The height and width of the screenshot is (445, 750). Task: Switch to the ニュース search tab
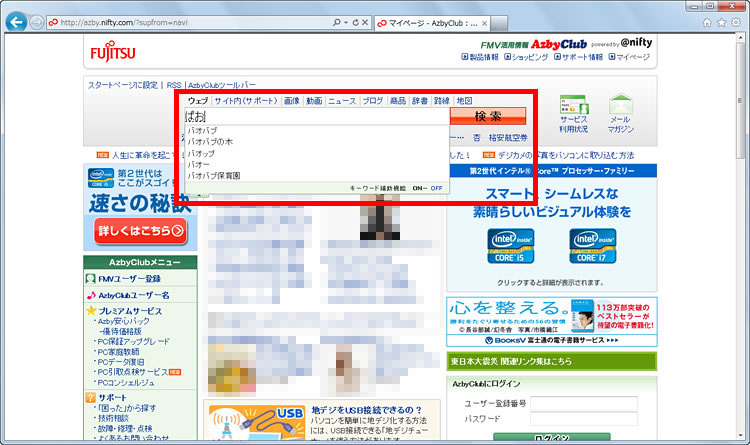pyautogui.click(x=342, y=100)
